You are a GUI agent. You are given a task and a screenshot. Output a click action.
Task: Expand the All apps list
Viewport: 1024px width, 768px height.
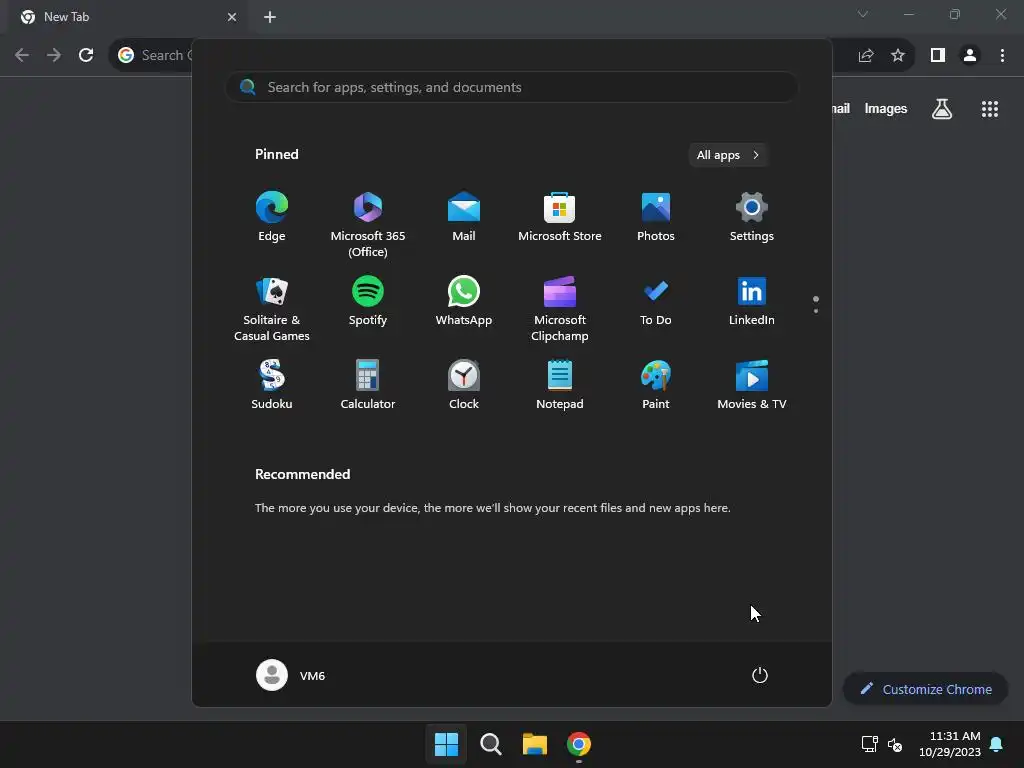click(728, 155)
